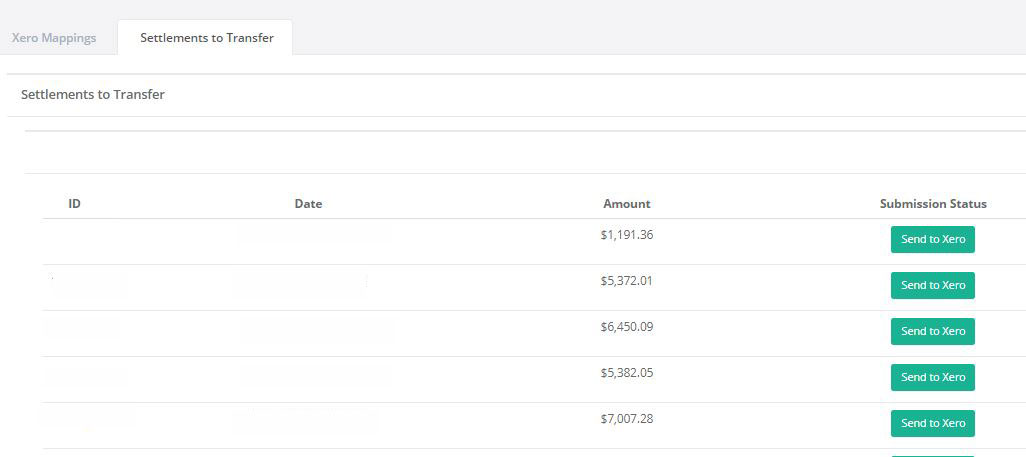Click the date cell in the $6,450.09 row

317,331
